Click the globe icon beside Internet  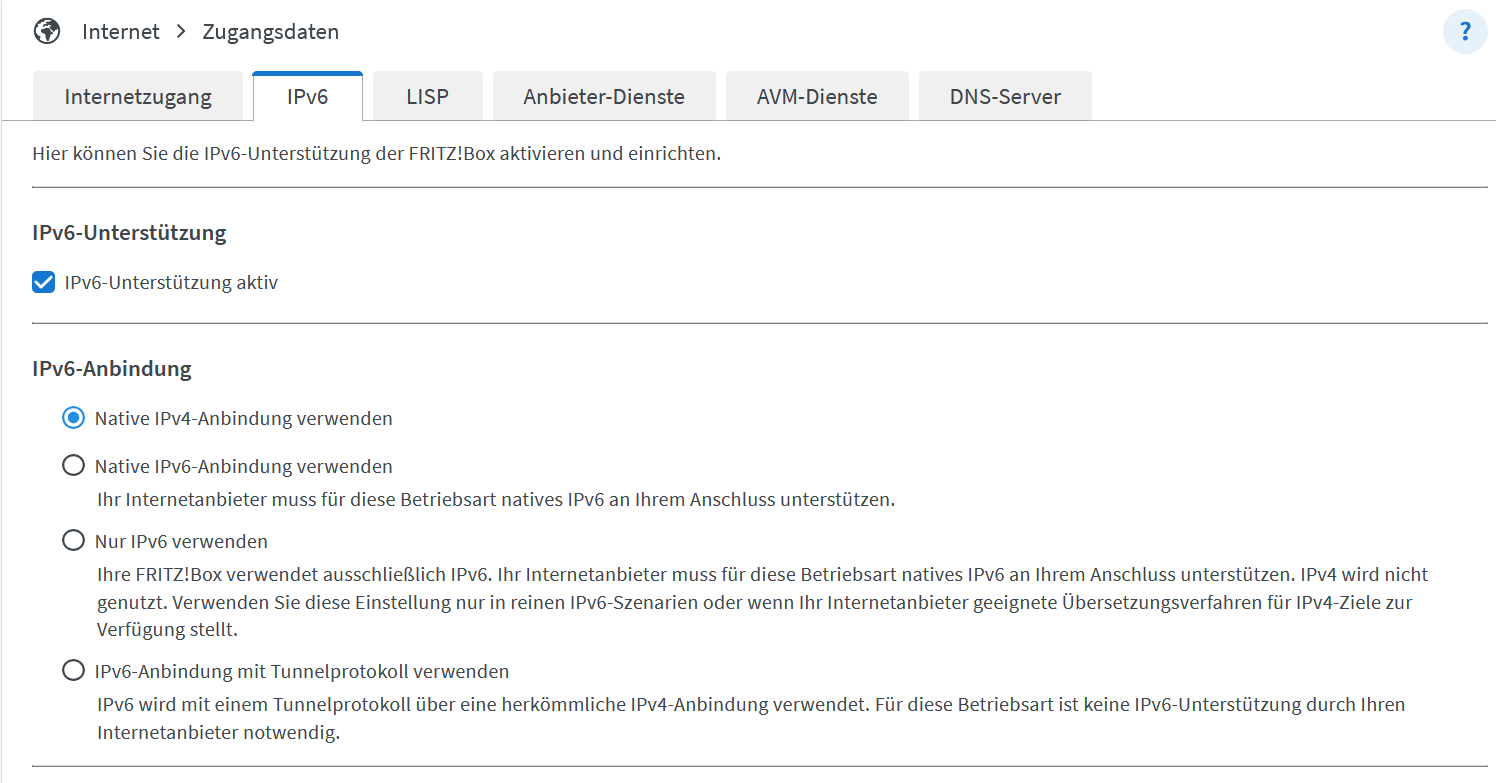(x=47, y=31)
